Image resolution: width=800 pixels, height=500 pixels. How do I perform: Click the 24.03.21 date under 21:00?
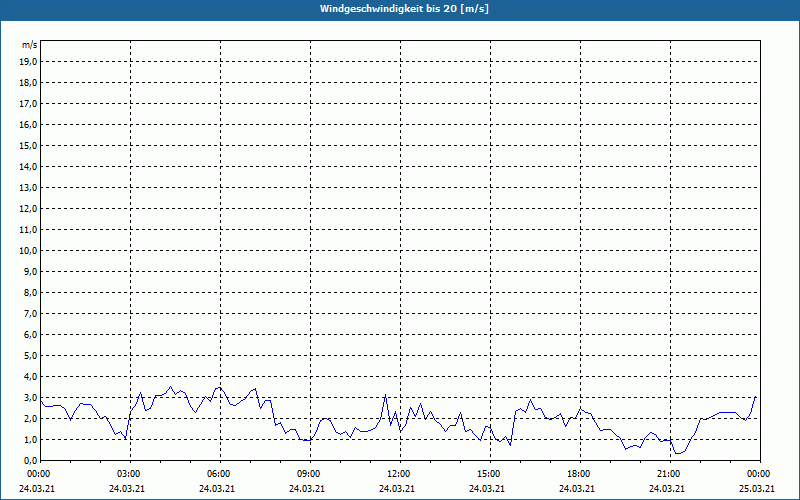point(666,488)
